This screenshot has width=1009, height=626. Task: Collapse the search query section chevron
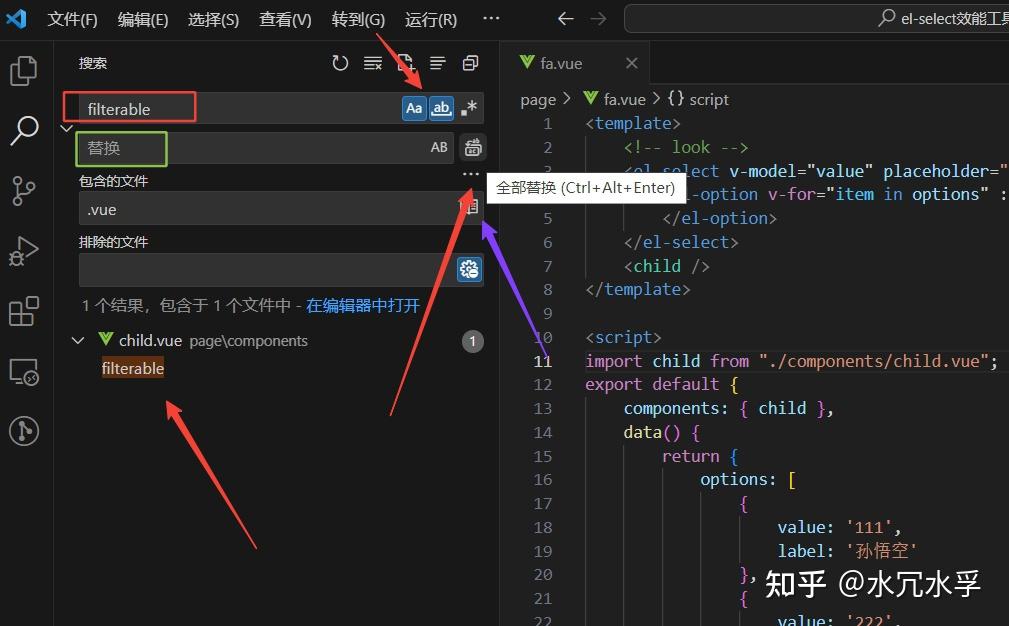pyautogui.click(x=66, y=128)
